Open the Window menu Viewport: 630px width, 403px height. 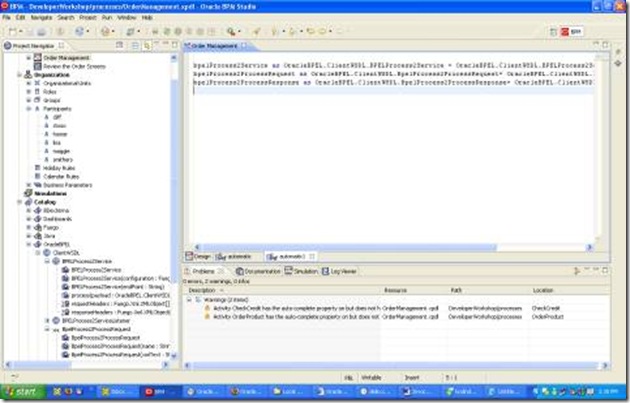click(127, 18)
